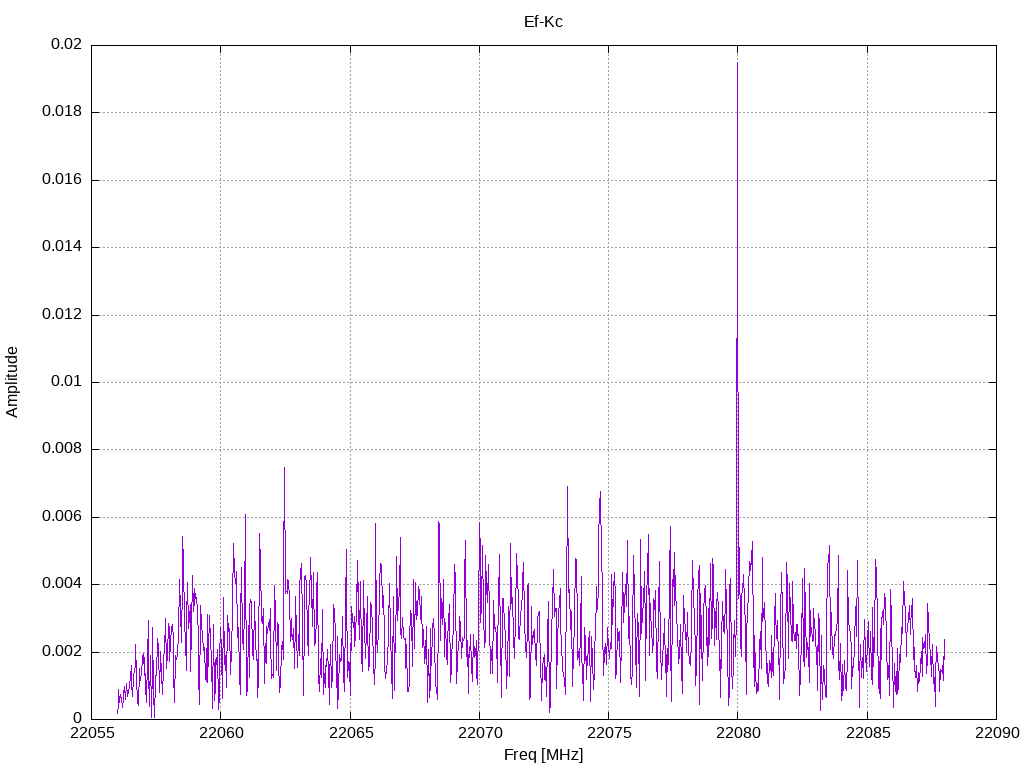Click the y-axis tick label 0.006

[61, 517]
